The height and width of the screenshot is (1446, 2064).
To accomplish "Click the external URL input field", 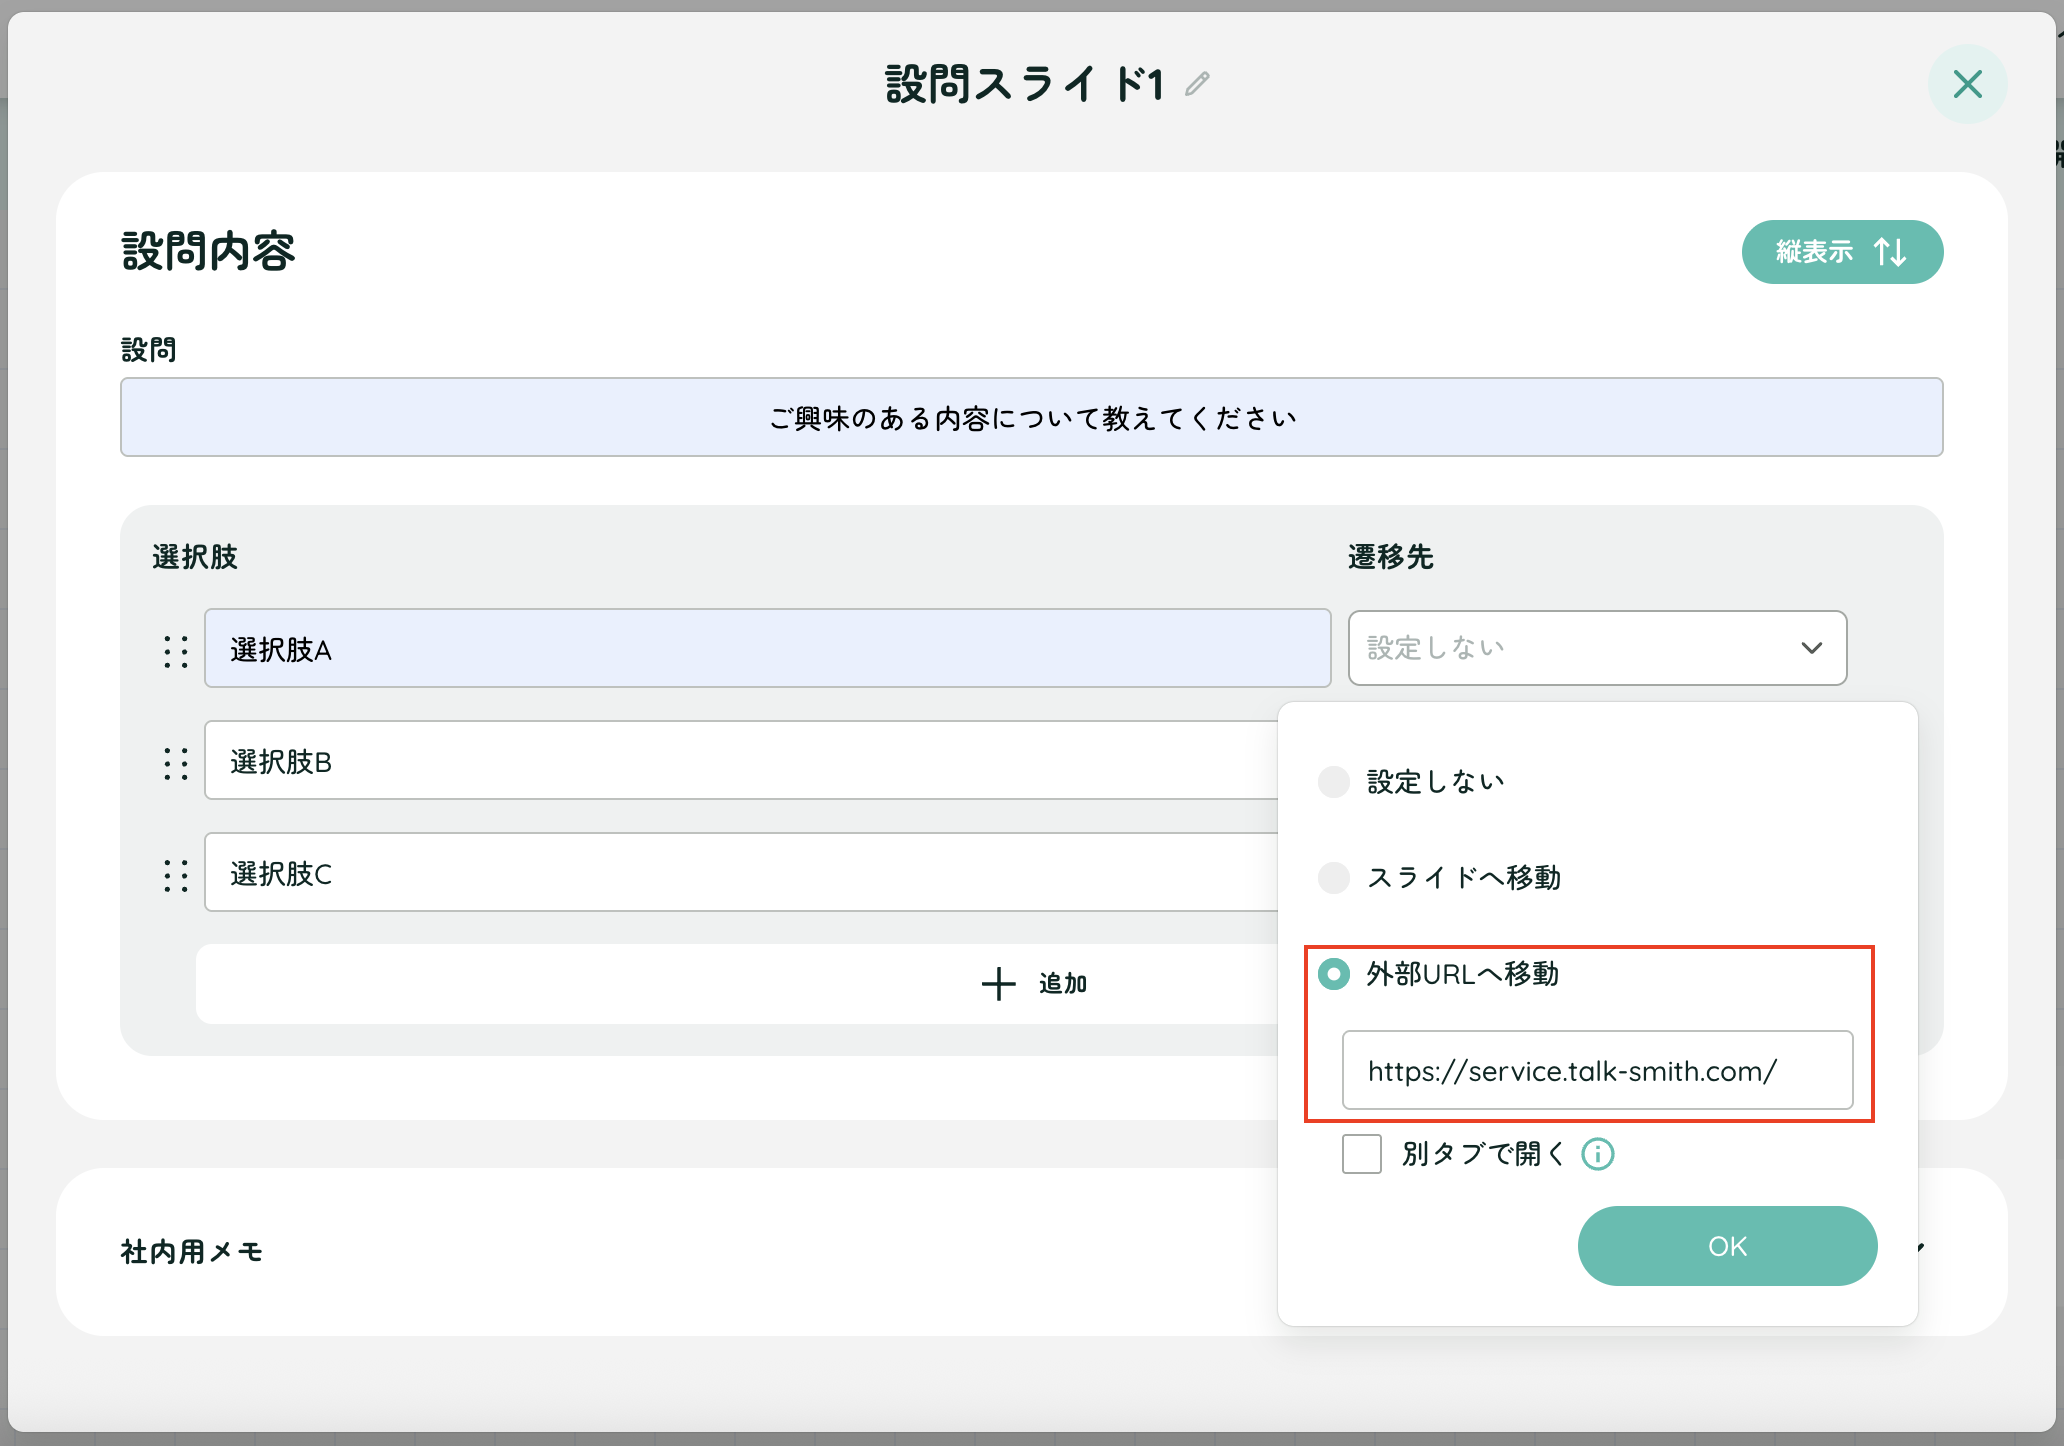I will pyautogui.click(x=1597, y=1070).
